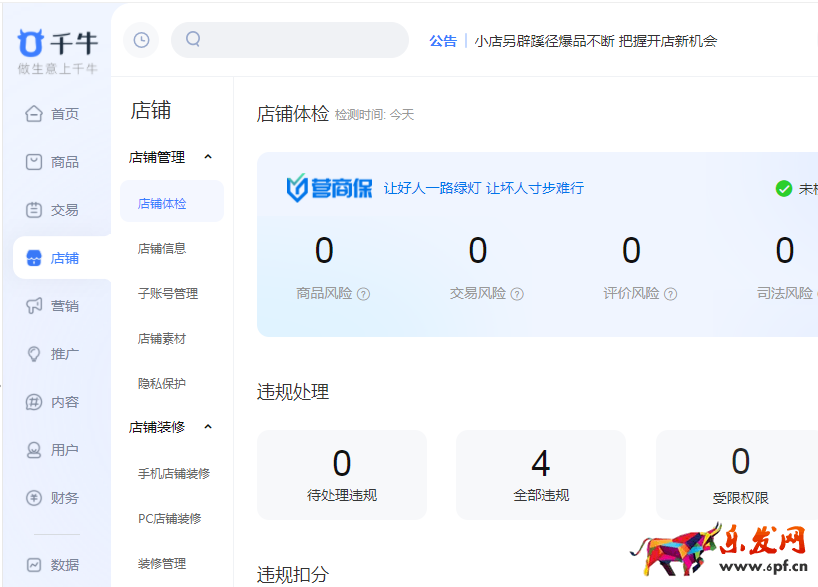
Task: Select the 数据 data icon in sidebar
Action: point(36,565)
